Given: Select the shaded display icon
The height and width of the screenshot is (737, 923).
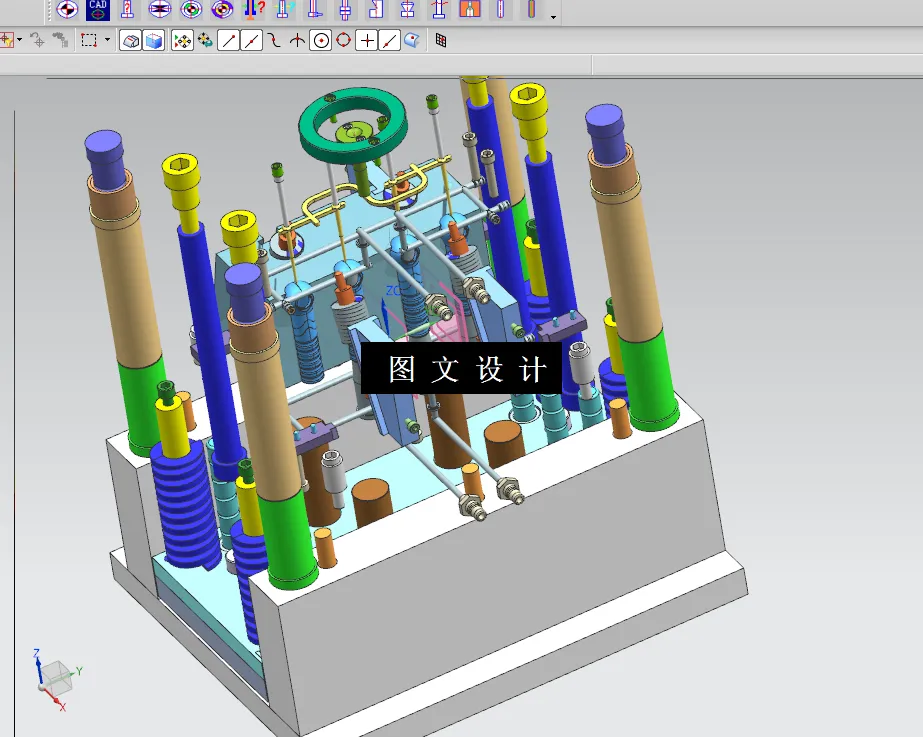Looking at the screenshot, I should pyautogui.click(x=155, y=41).
